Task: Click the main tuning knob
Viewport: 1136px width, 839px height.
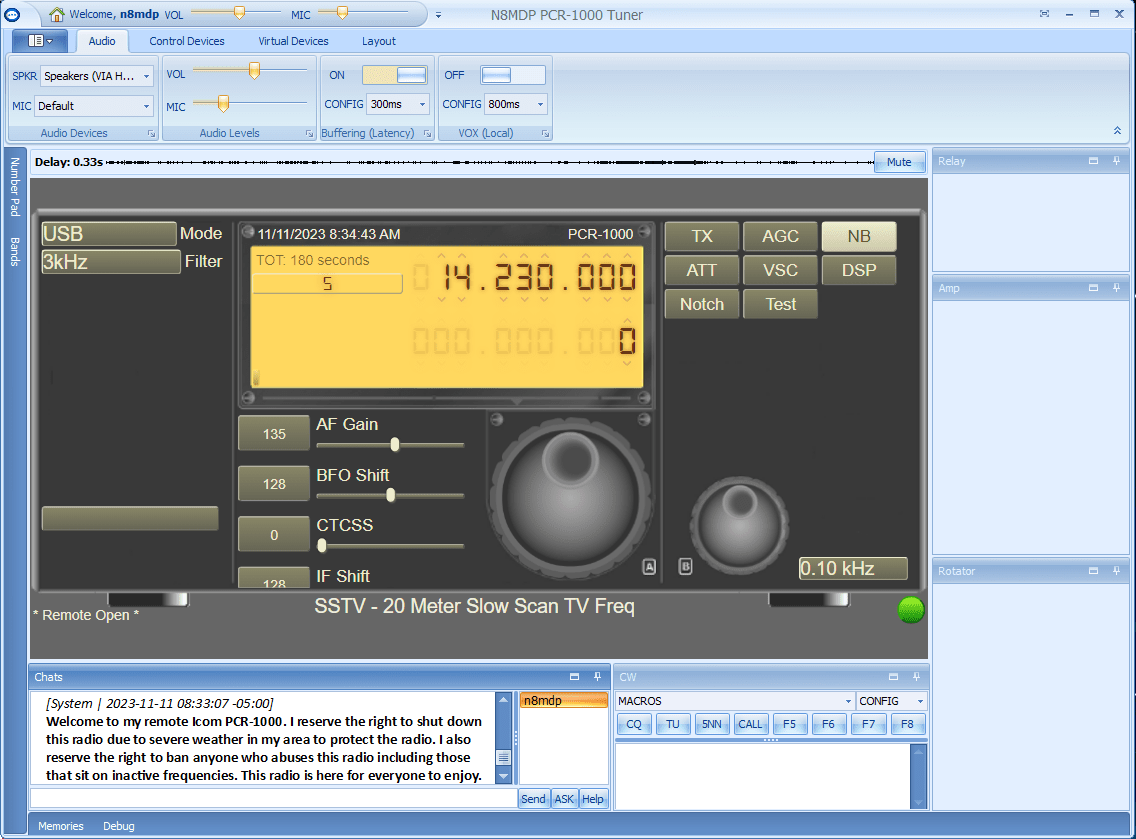Action: (571, 496)
